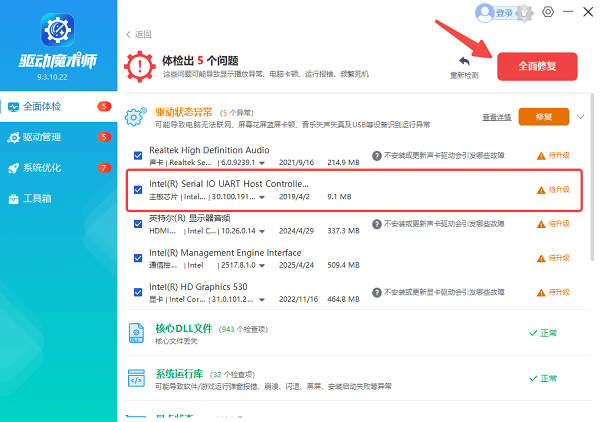Viewport: 600px width, 422px height.
Task: Open the 查看详情 link
Action: click(497, 117)
